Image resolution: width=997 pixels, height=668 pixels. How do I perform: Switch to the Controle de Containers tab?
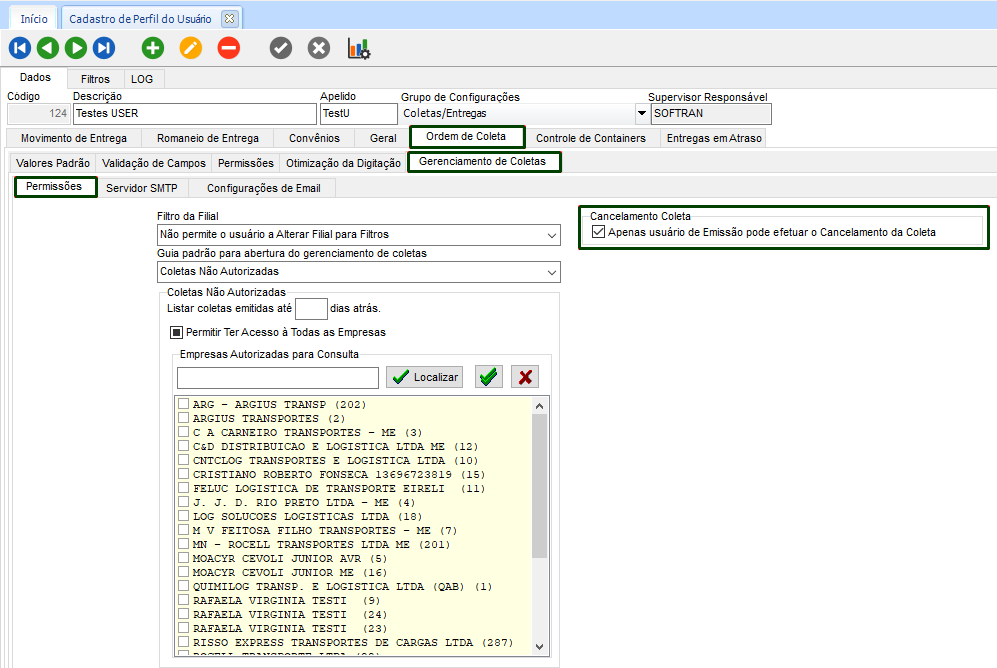590,138
